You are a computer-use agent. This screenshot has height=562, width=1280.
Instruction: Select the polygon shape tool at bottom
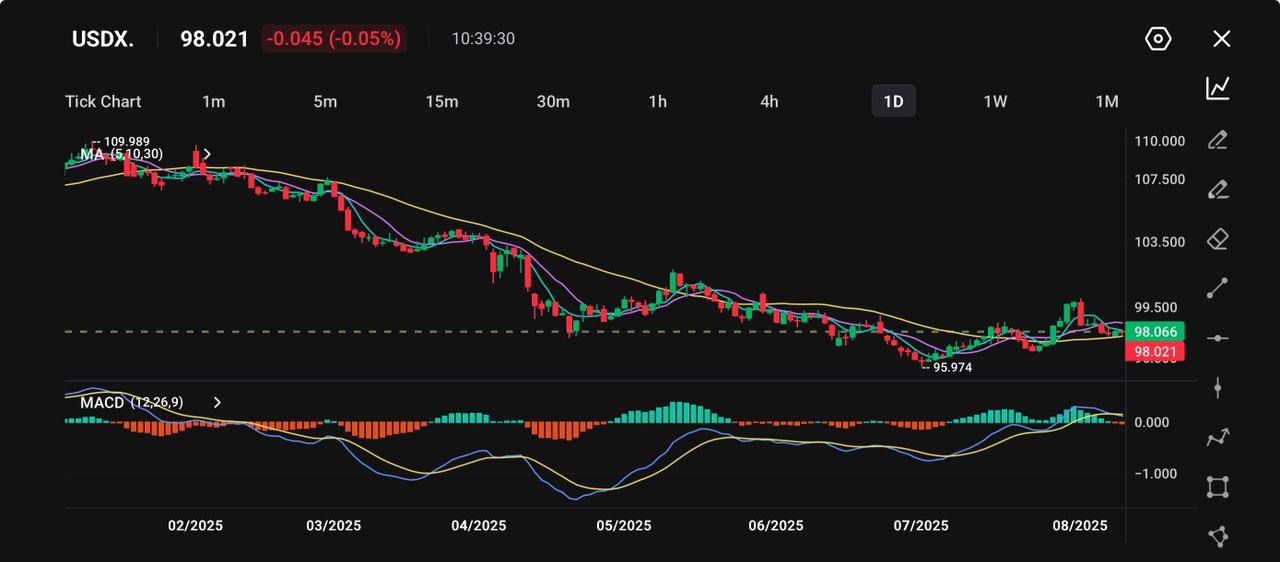tap(1217, 536)
